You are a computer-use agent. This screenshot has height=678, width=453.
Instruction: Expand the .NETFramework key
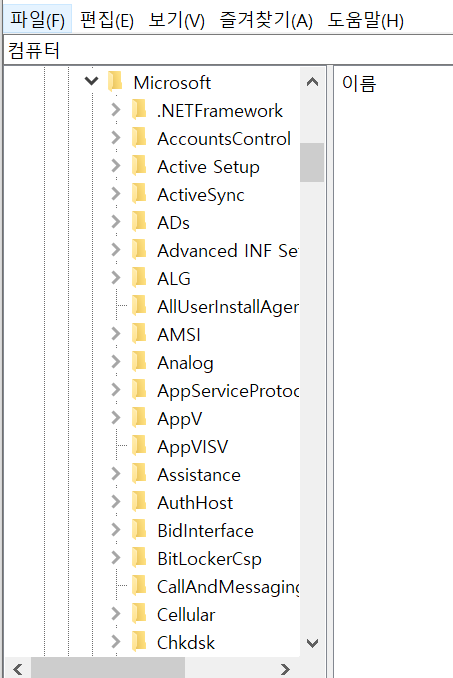pyautogui.click(x=115, y=110)
